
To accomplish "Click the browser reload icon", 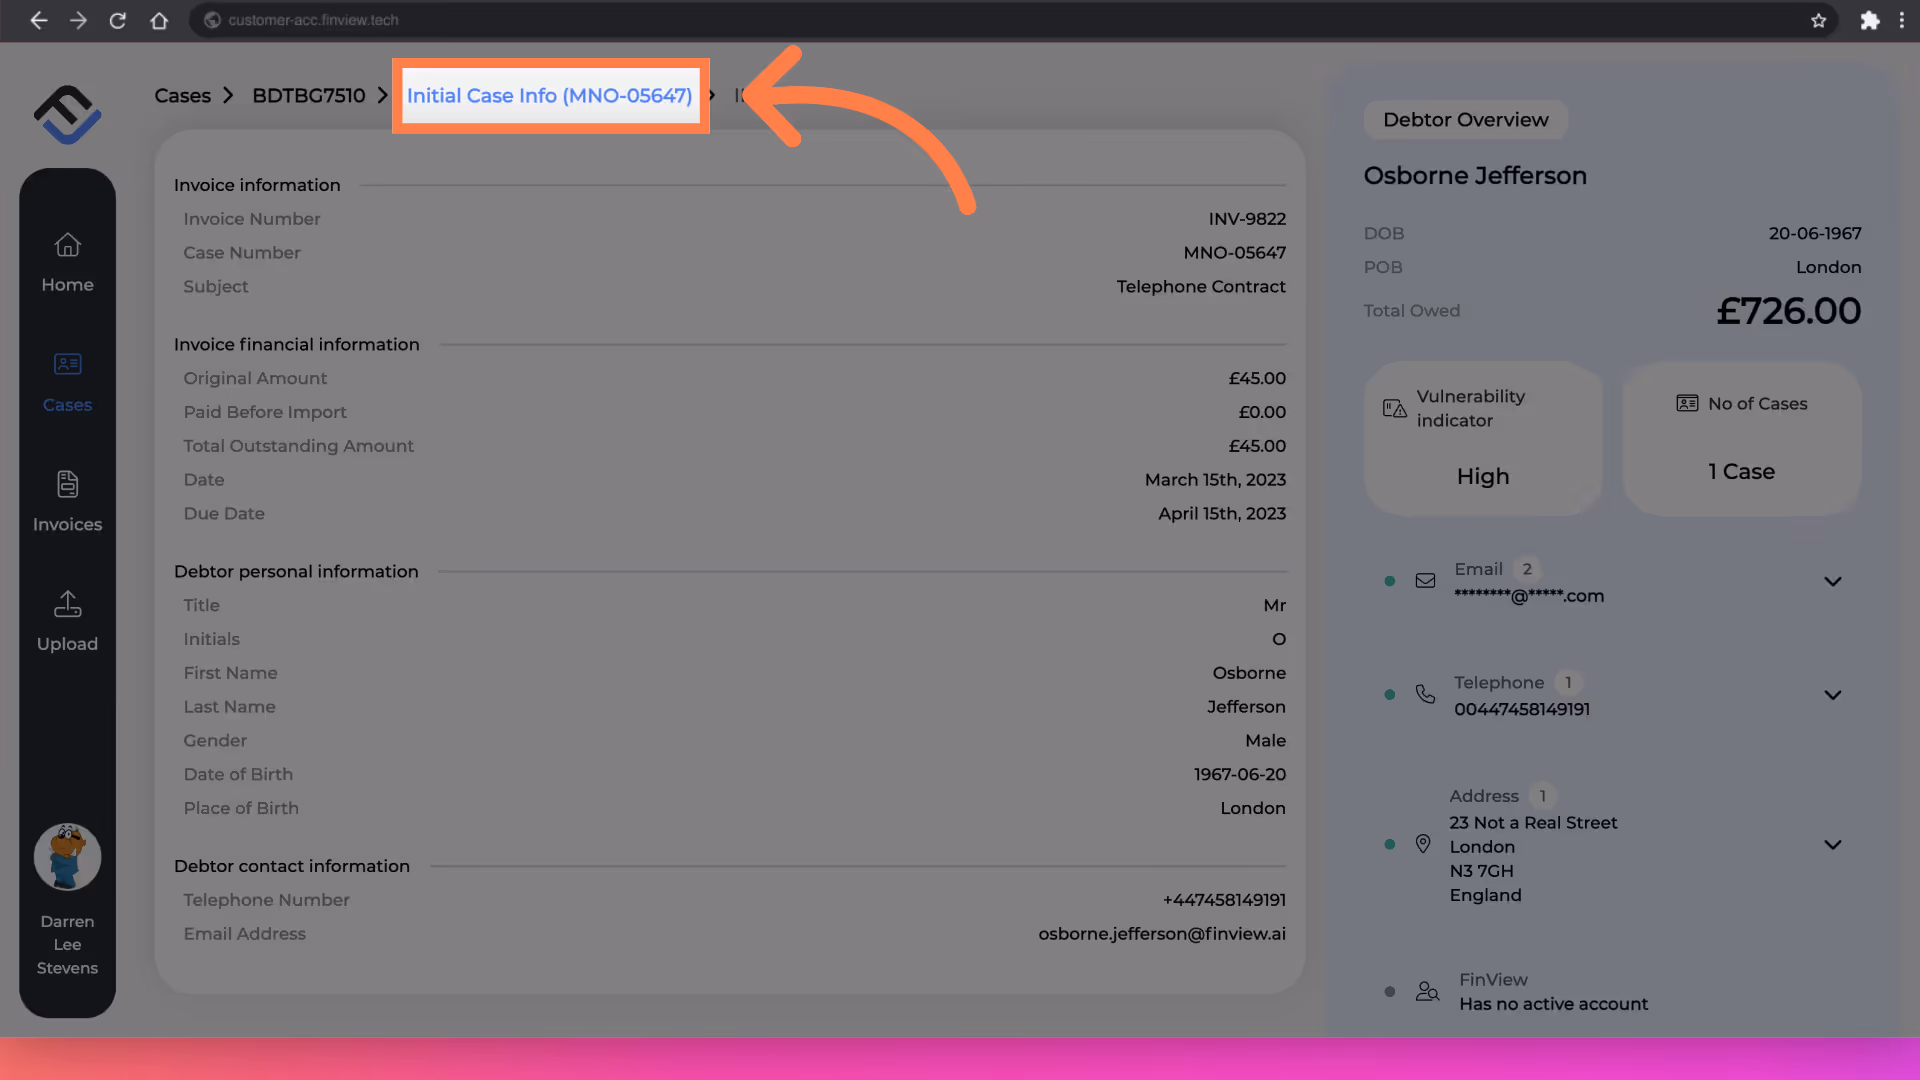I will (118, 20).
